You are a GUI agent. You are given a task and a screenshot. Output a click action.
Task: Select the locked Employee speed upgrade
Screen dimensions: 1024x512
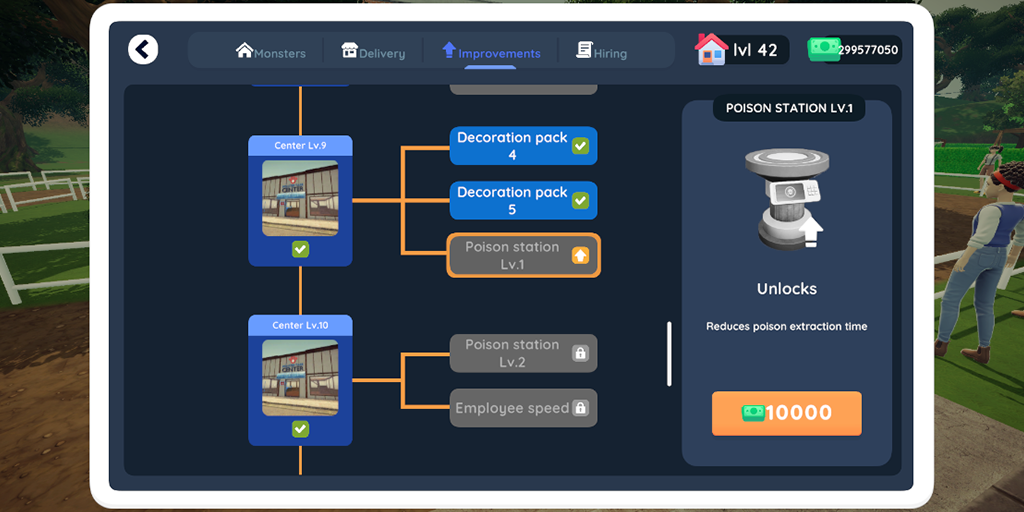click(523, 408)
